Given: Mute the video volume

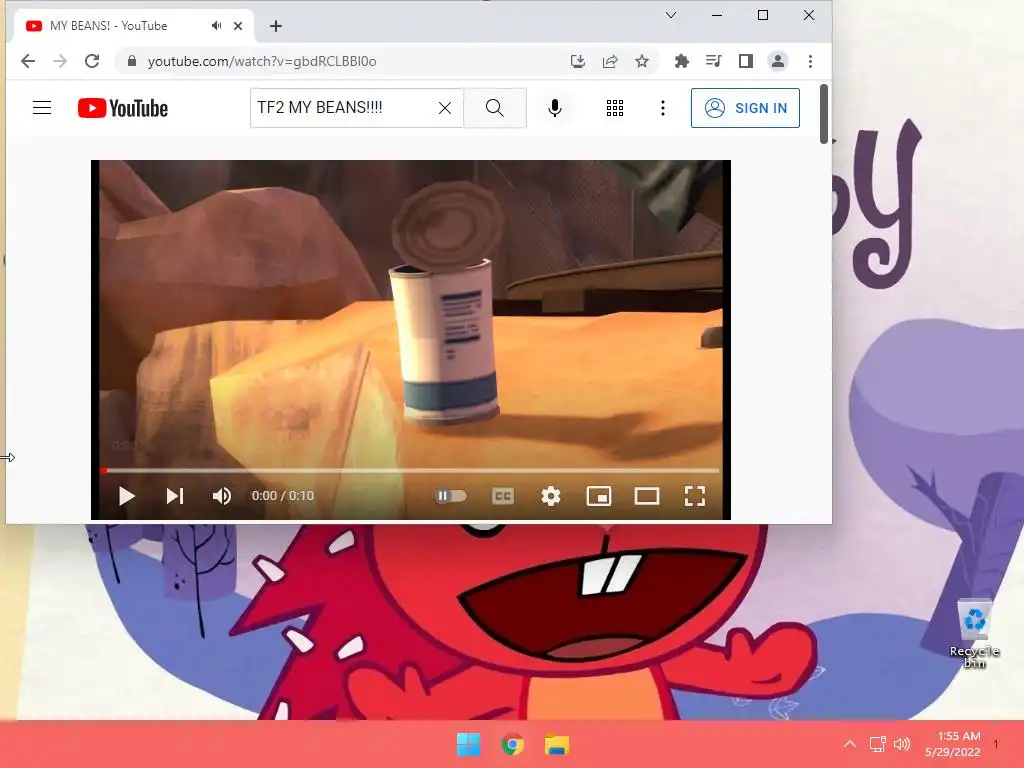Looking at the screenshot, I should [x=222, y=496].
